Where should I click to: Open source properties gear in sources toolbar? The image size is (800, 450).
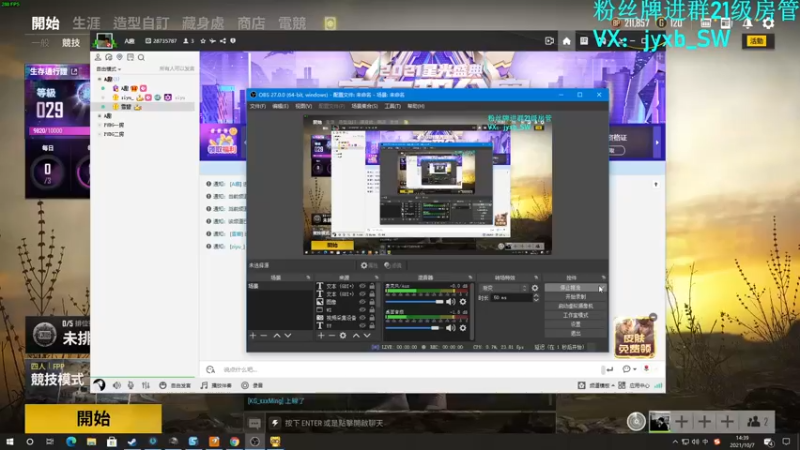343,336
